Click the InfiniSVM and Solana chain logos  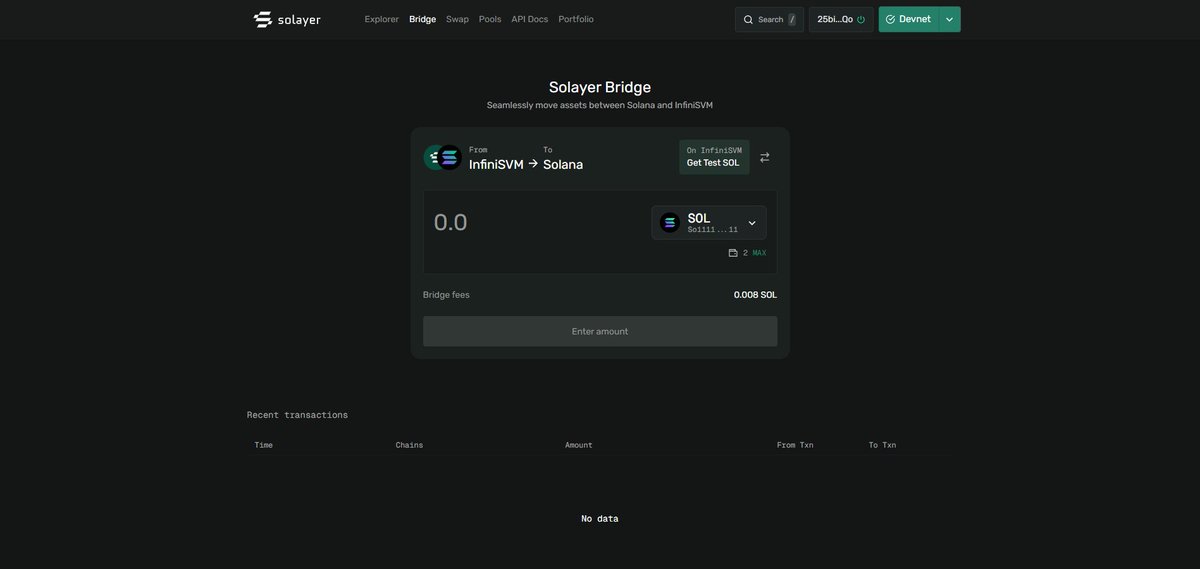(x=442, y=157)
